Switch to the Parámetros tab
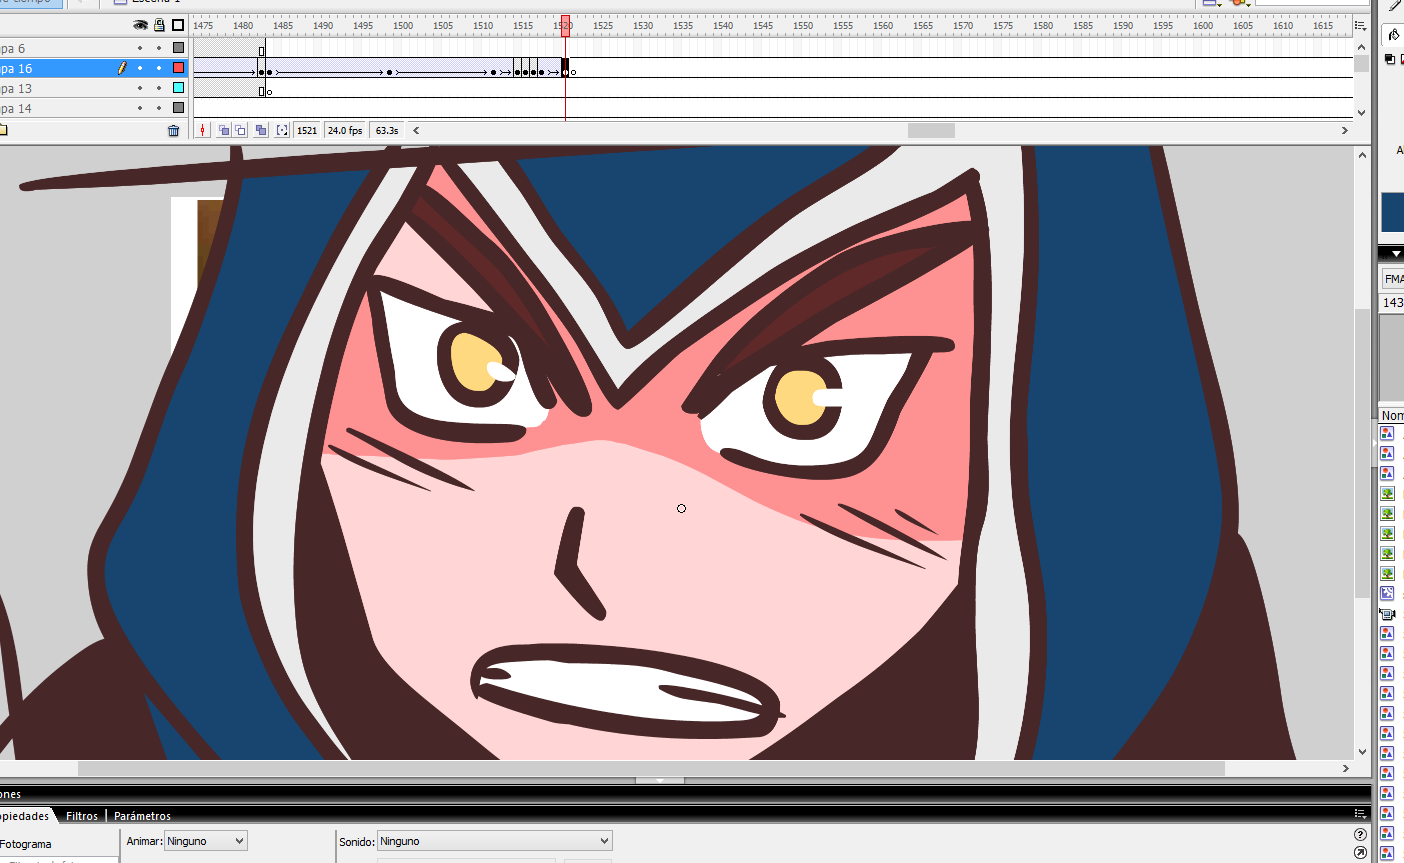1404x863 pixels. pos(142,816)
